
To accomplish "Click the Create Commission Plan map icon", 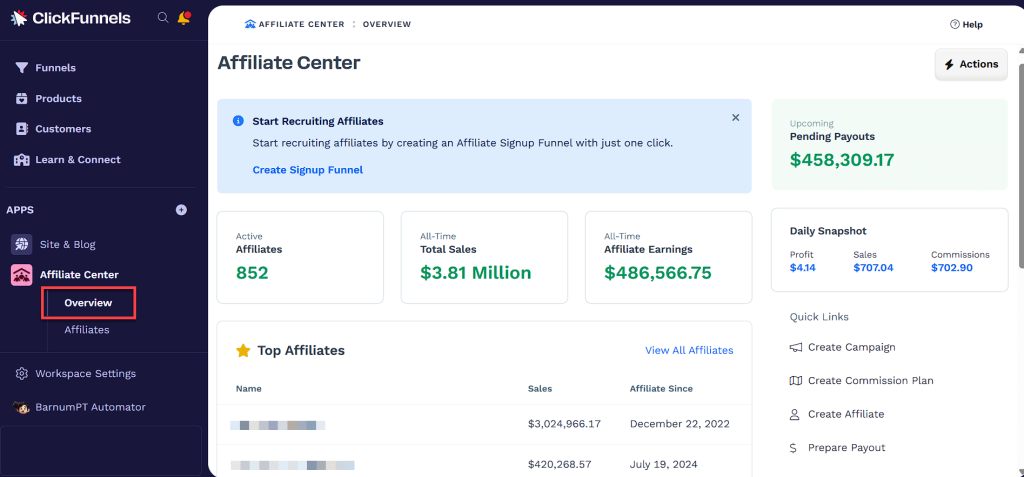I will [795, 381].
